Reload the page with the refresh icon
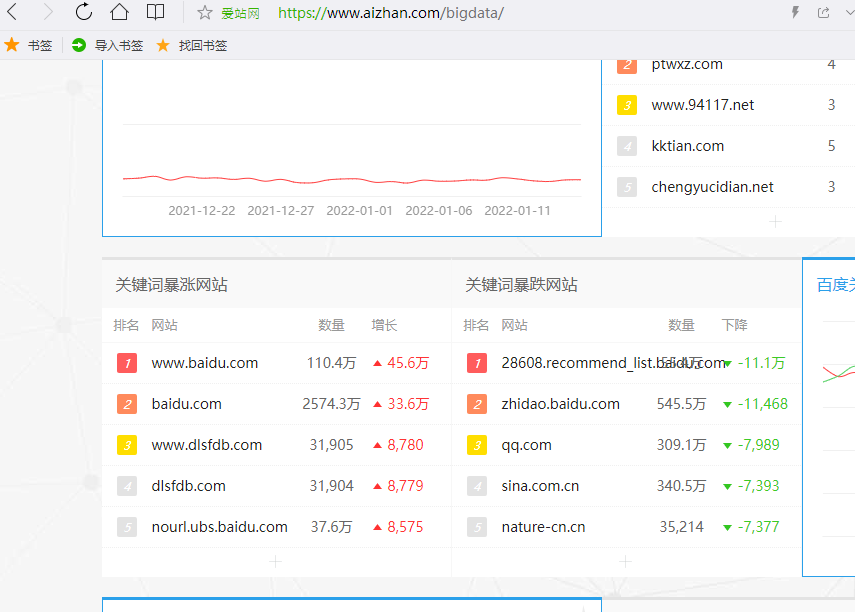This screenshot has width=855, height=612. tap(83, 12)
